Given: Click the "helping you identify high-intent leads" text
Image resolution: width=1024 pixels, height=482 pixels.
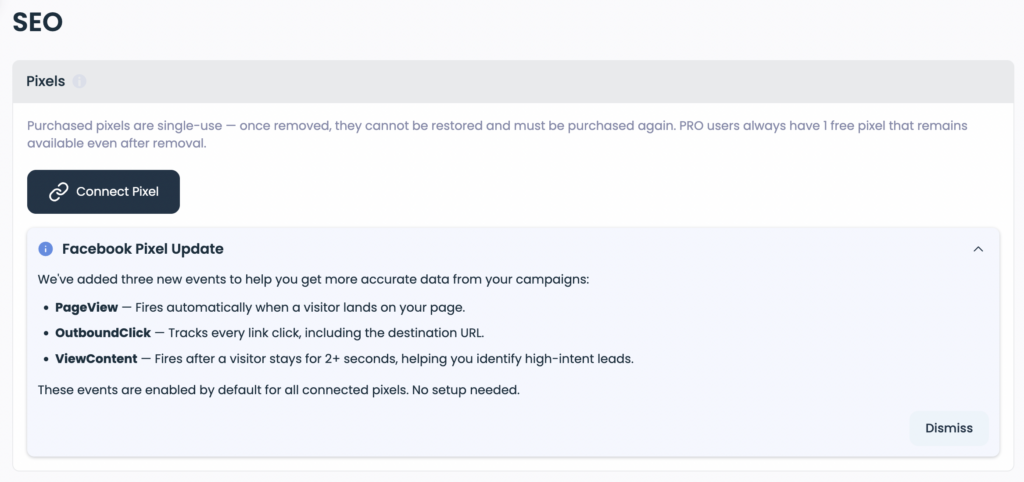Looking at the screenshot, I should click(x=540, y=359).
